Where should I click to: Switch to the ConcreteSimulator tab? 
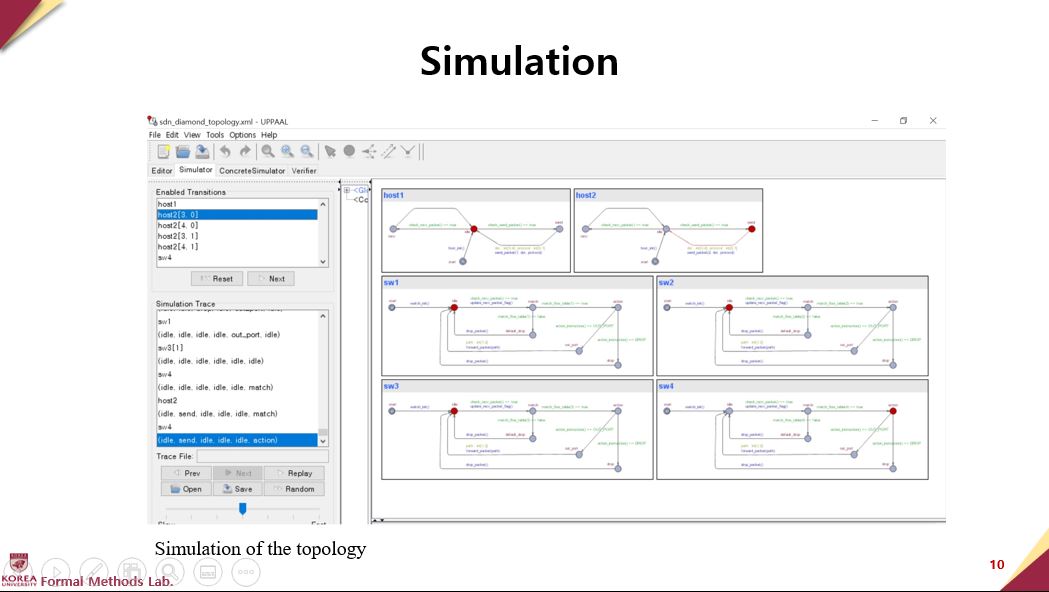click(x=252, y=171)
